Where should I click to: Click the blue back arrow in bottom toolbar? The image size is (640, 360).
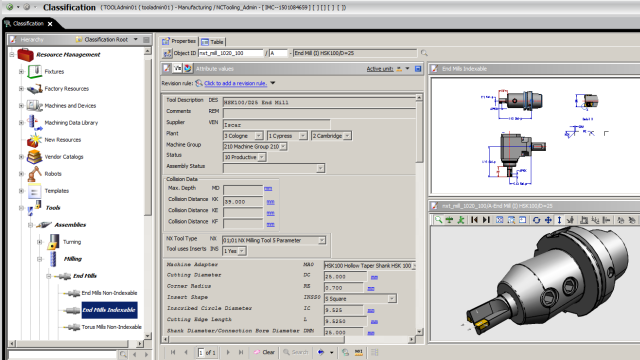pos(321,352)
